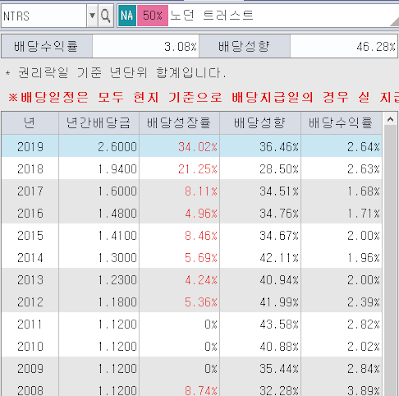The height and width of the screenshot is (396, 399).
Task: Select the 2013 year cell
Action: (x=30, y=280)
